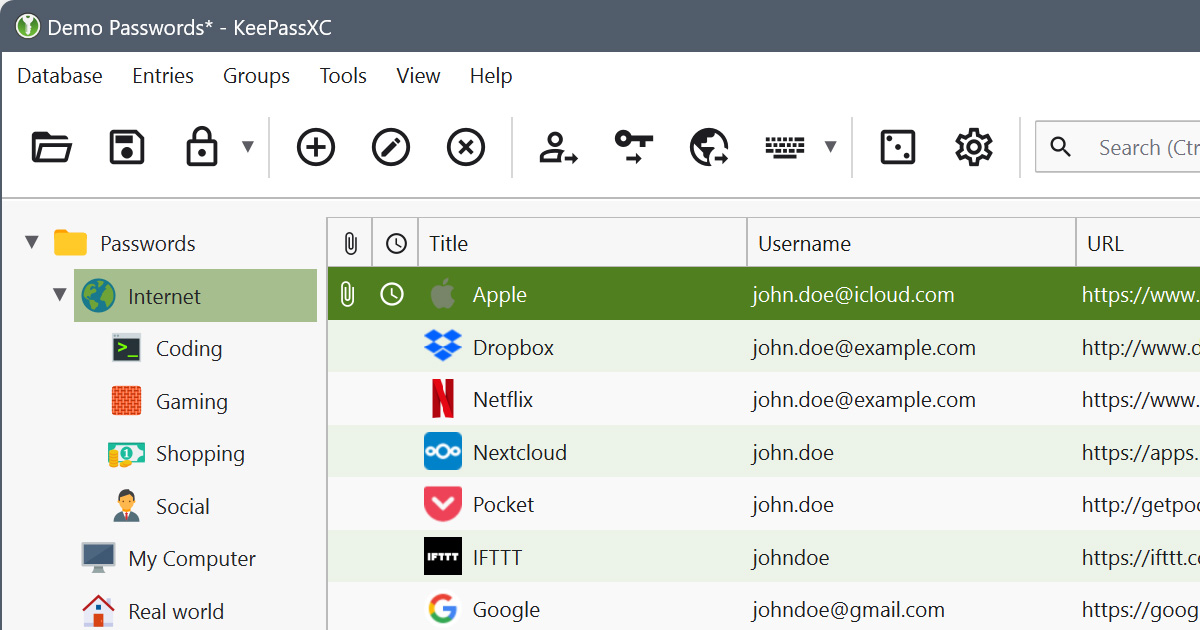The width and height of the screenshot is (1200, 630).
Task: Save the database with floppy icon
Action: click(127, 148)
